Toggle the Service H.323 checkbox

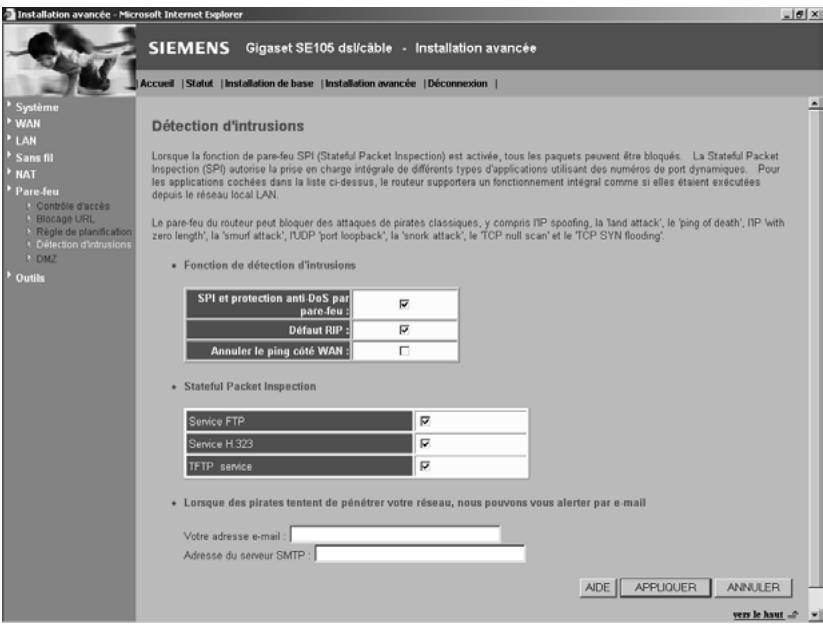(425, 443)
